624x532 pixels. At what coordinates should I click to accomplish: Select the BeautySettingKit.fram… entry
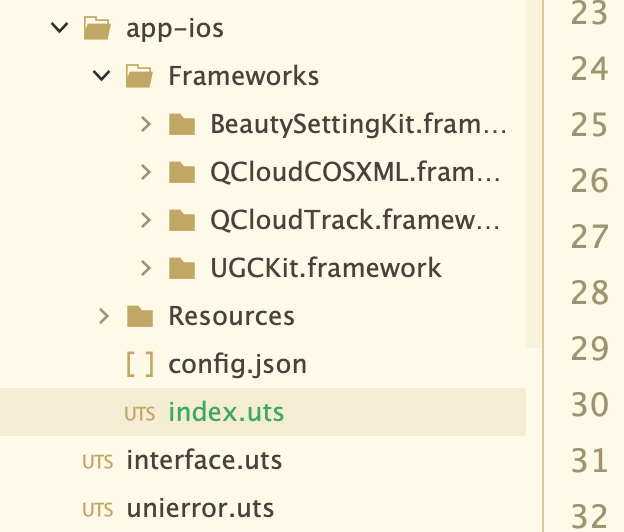[x=358, y=124]
